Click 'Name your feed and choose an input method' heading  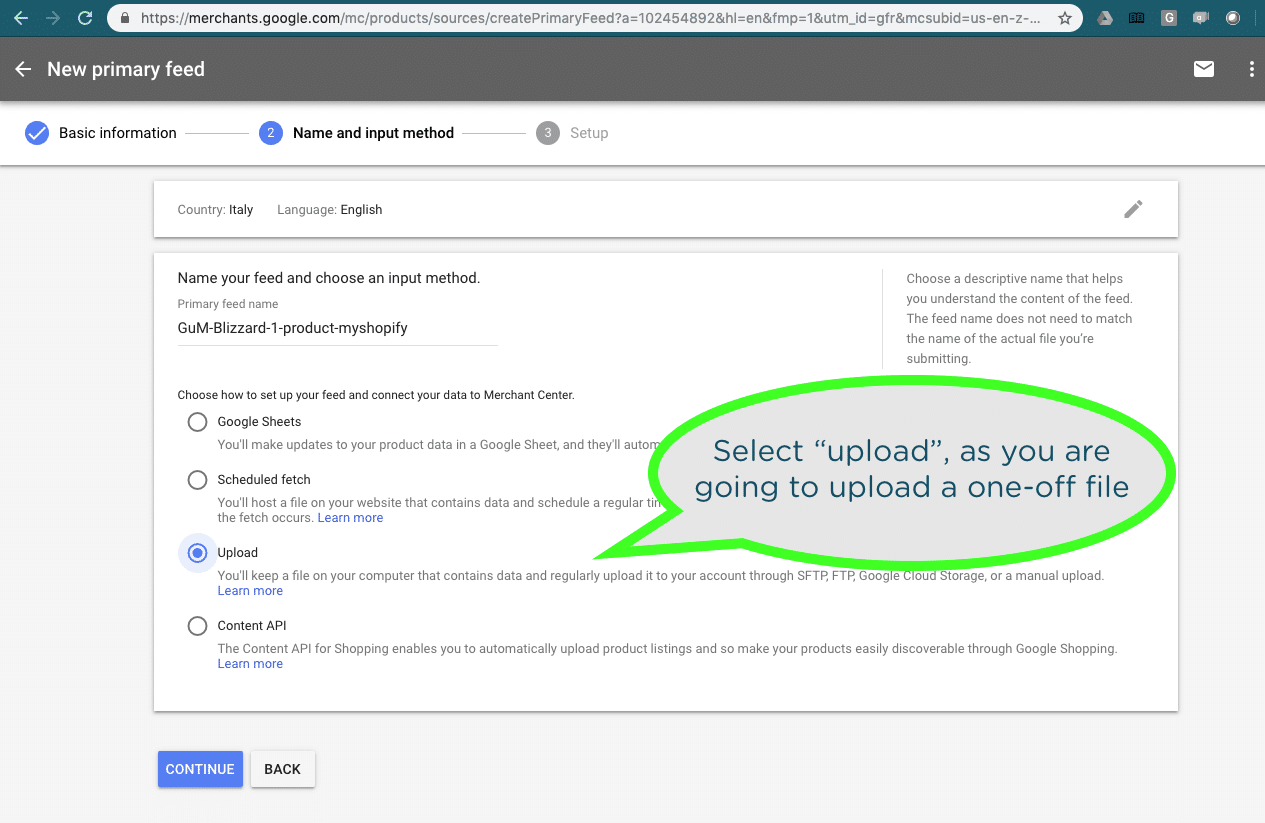click(x=329, y=278)
